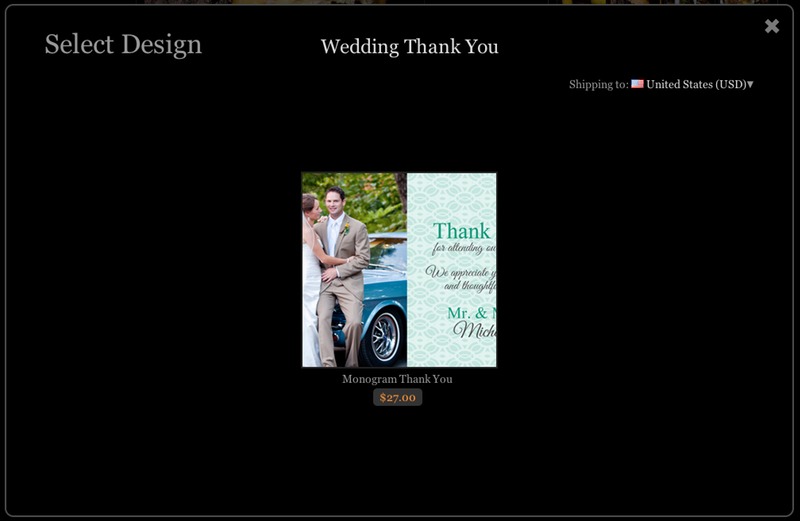Click the 'for attending' script line on card

coord(463,248)
